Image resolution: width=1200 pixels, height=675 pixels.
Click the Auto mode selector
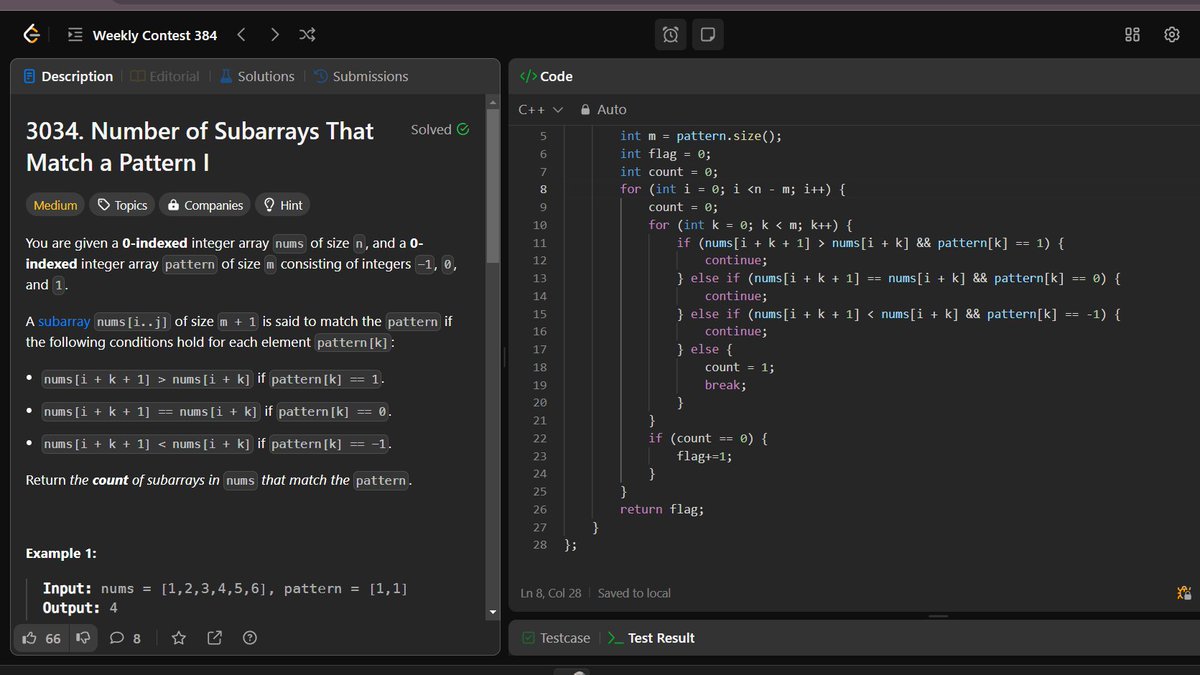pyautogui.click(x=603, y=110)
